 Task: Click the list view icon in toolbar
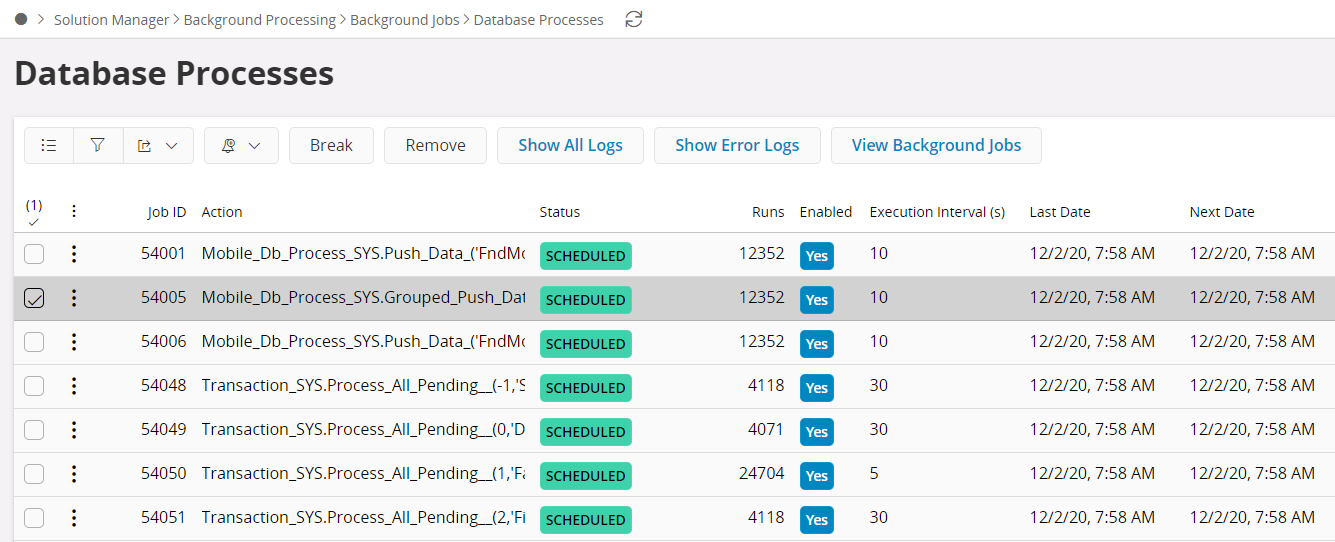pos(49,145)
